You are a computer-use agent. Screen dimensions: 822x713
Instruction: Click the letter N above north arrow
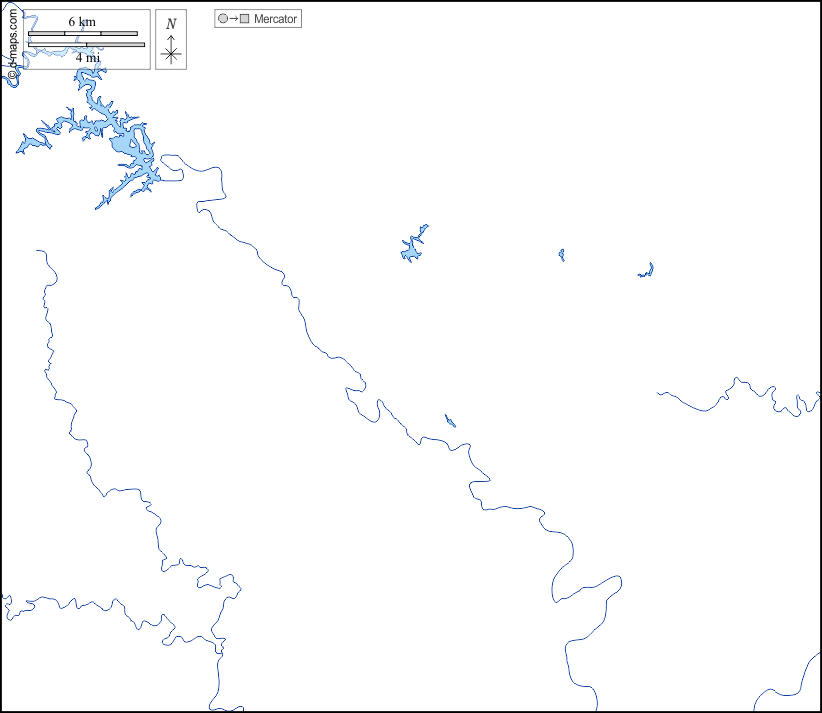point(171,24)
